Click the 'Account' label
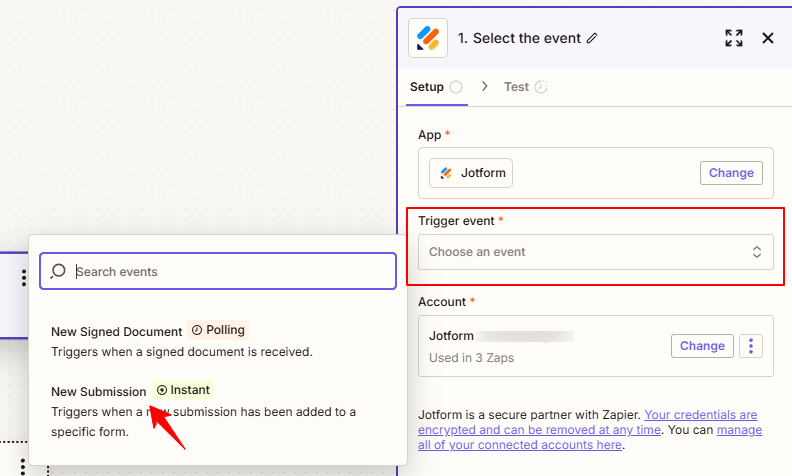This screenshot has width=792, height=476. point(442,302)
